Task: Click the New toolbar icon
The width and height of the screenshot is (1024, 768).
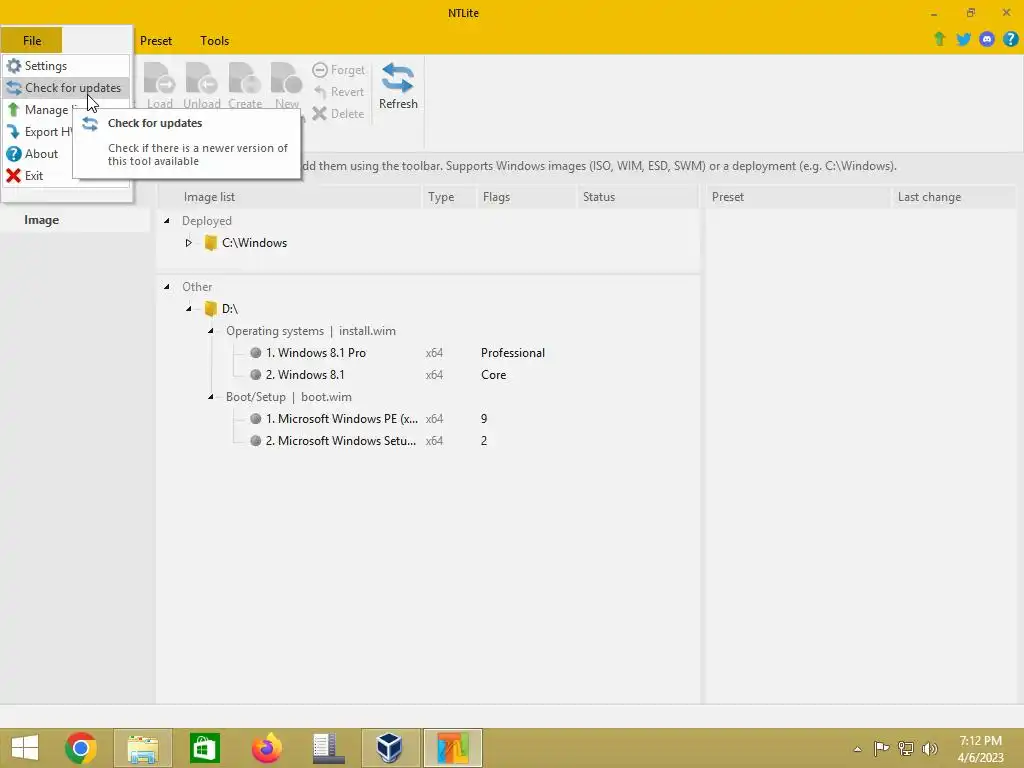Action: (287, 86)
